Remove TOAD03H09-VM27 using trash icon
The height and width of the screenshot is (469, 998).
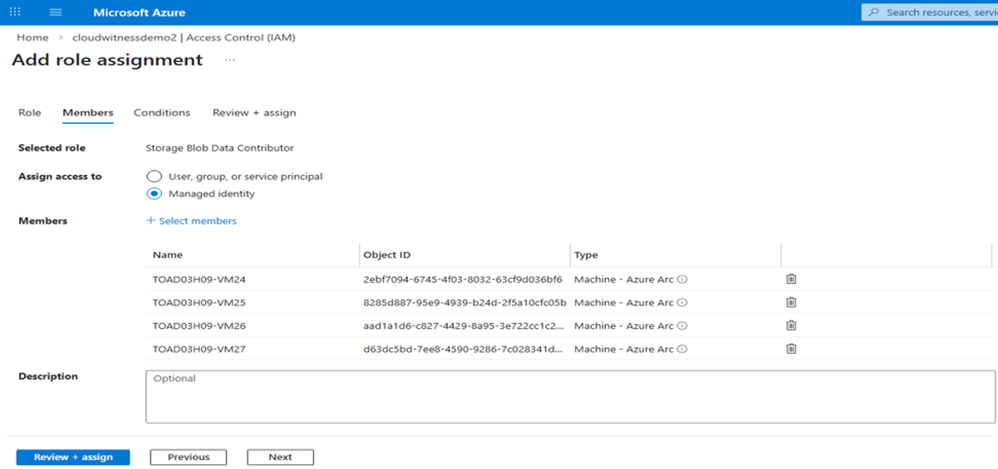pyautogui.click(x=791, y=349)
